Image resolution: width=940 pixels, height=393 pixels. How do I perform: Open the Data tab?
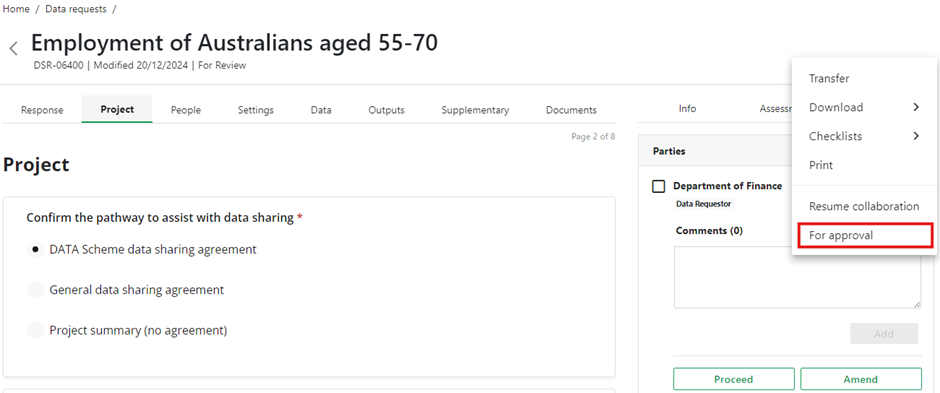(x=321, y=110)
